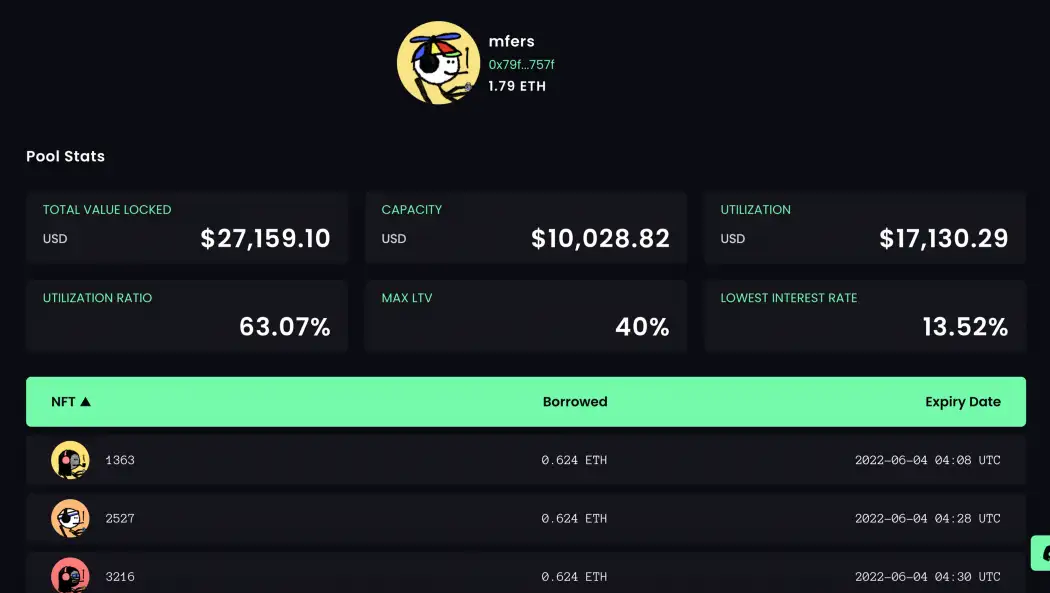Open NFT 2527 avatar thumbnail
The image size is (1050, 593).
[x=70, y=518]
